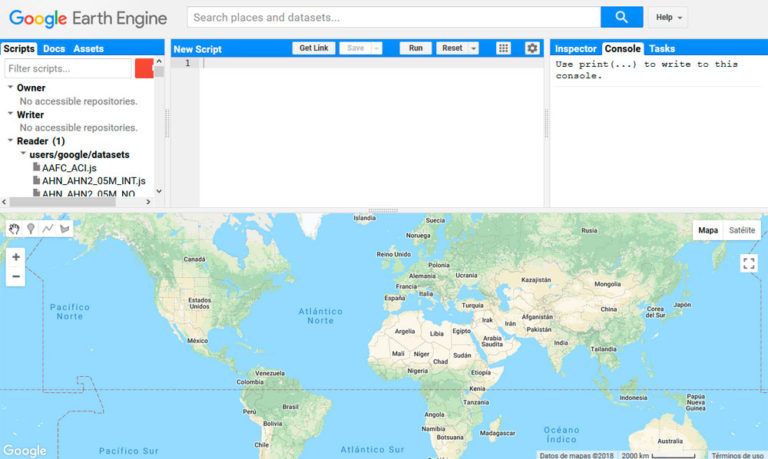The width and height of the screenshot is (768, 459).
Task: Click the Save button
Action: [x=356, y=48]
